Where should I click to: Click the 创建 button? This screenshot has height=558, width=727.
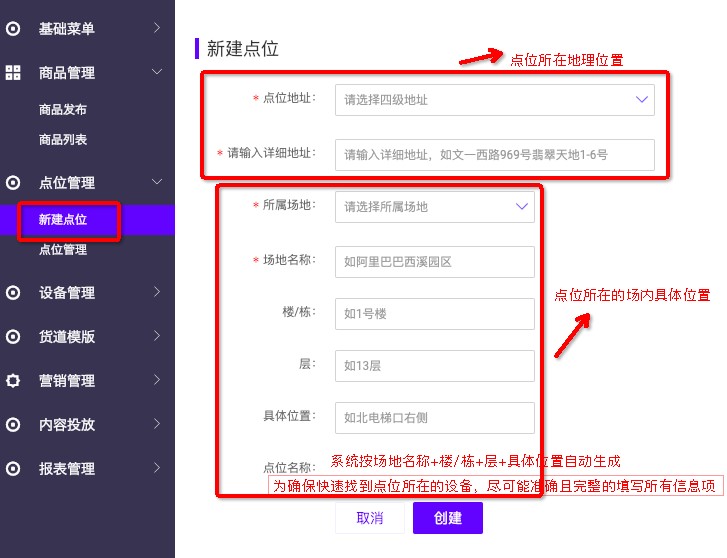(x=448, y=518)
